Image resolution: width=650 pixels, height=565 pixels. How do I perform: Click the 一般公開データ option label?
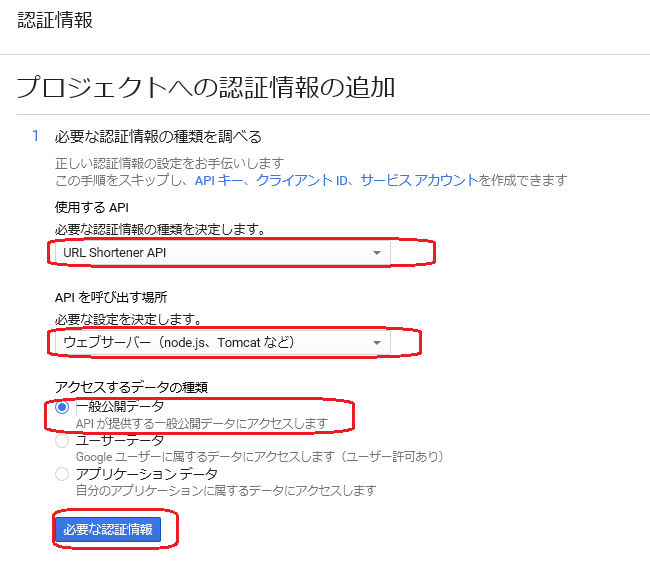(120, 406)
